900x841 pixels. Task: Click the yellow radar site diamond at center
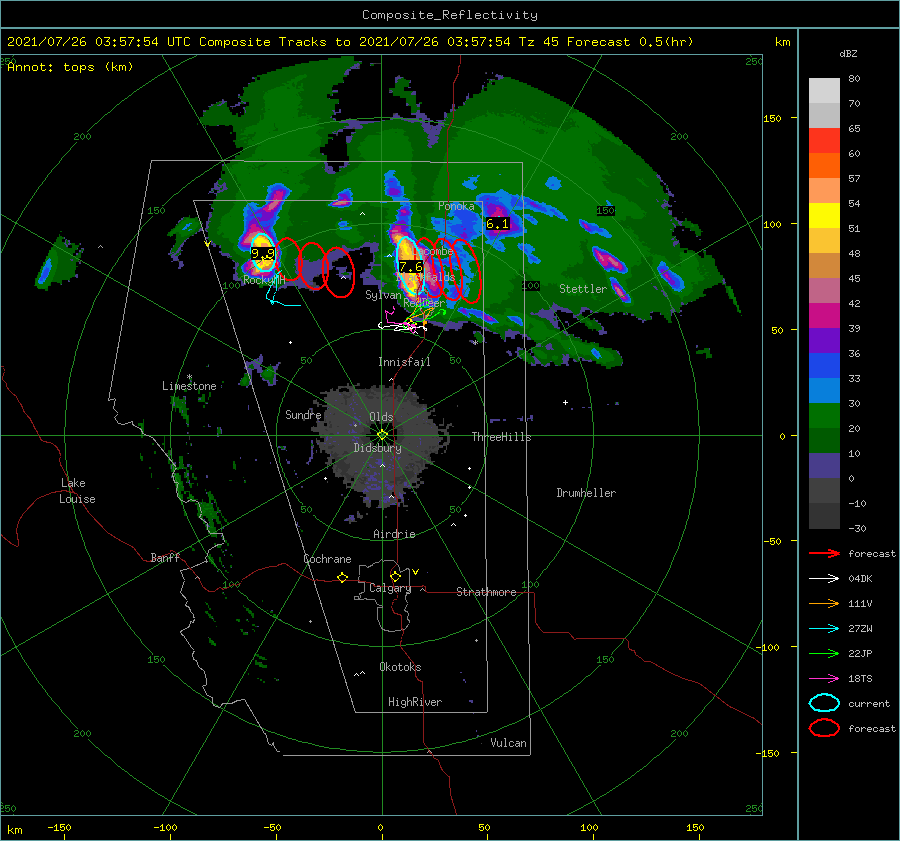(x=382, y=435)
